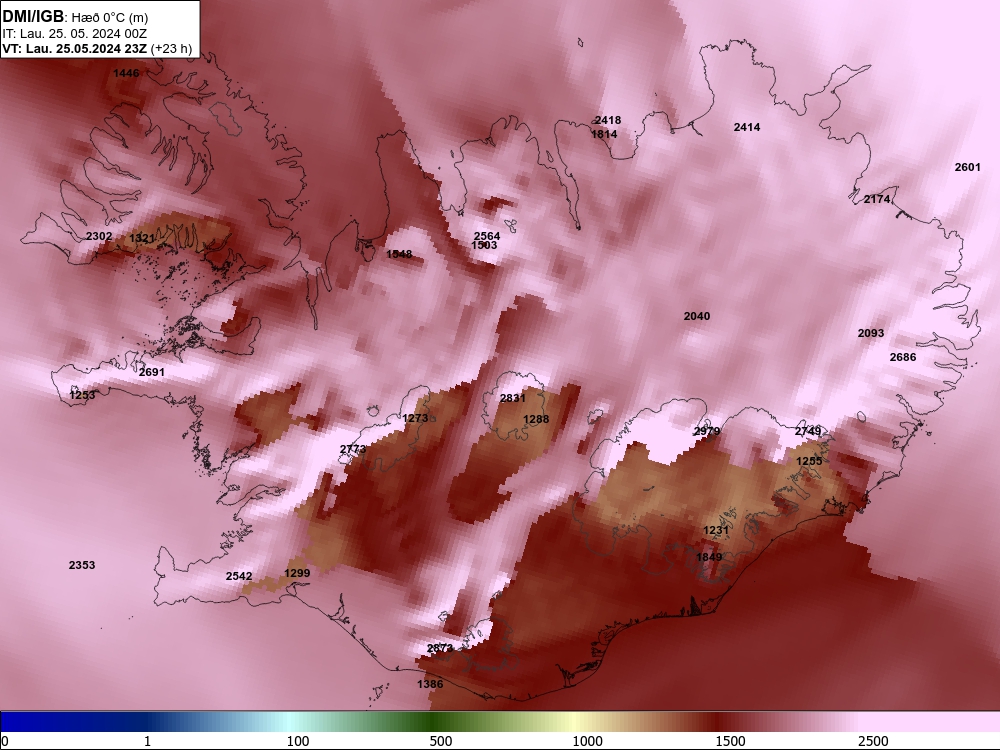The height and width of the screenshot is (750, 1000).
Task: Click the DMI/IGB title text
Action: click(x=33, y=17)
